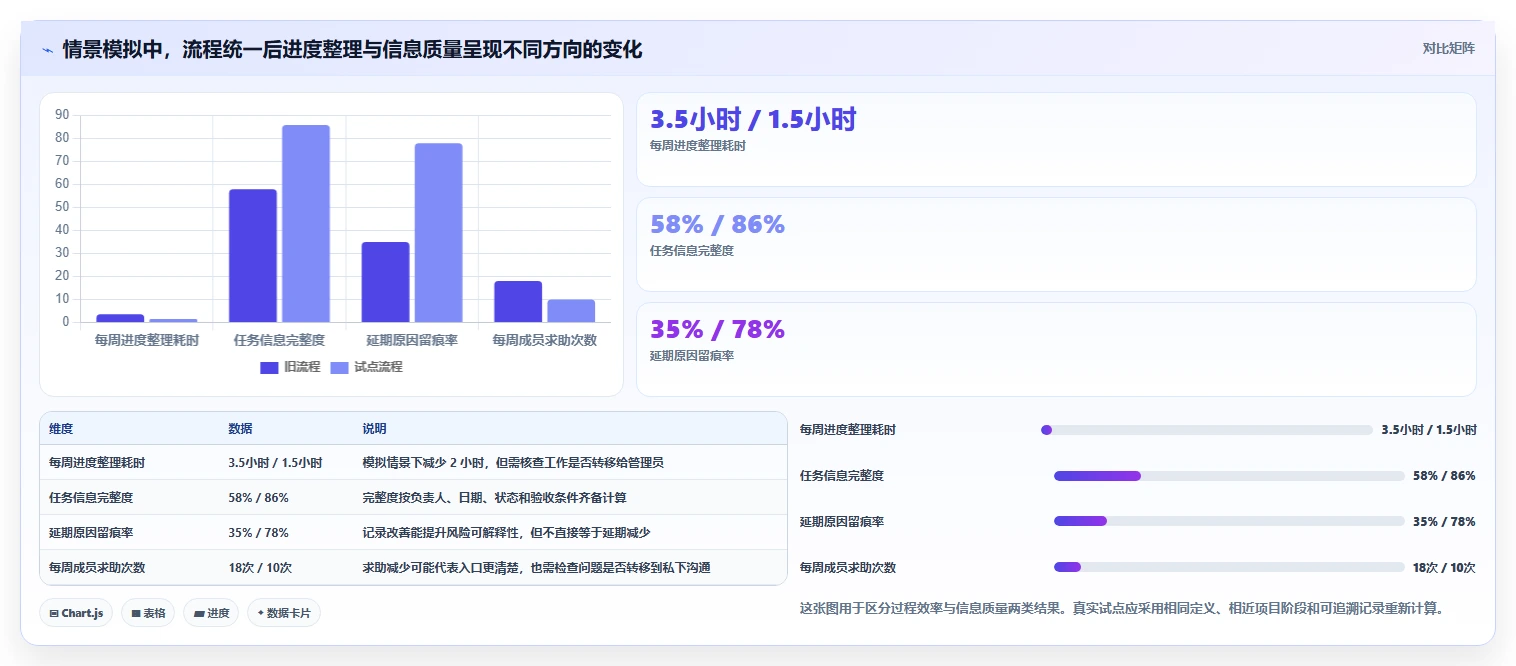Click the Chart.js tag icon
1516x666 pixels.
54,613
